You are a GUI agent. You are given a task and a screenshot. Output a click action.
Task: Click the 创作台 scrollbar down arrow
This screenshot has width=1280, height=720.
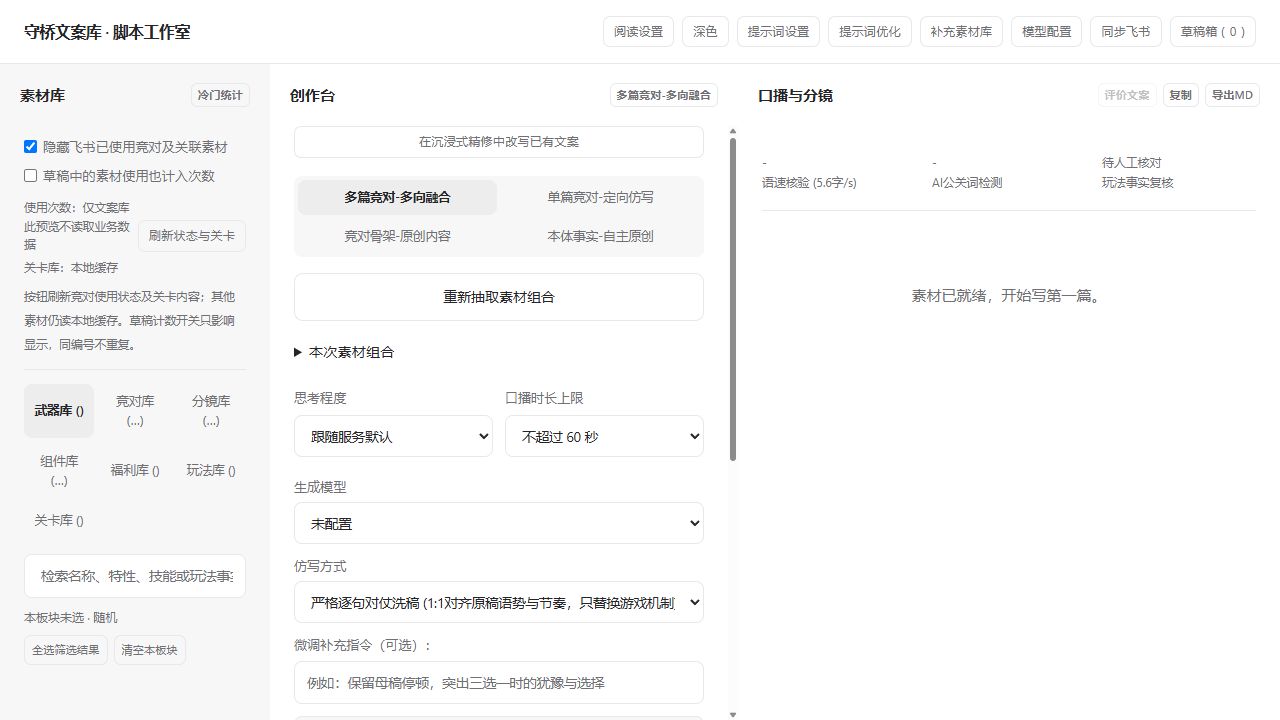point(733,715)
